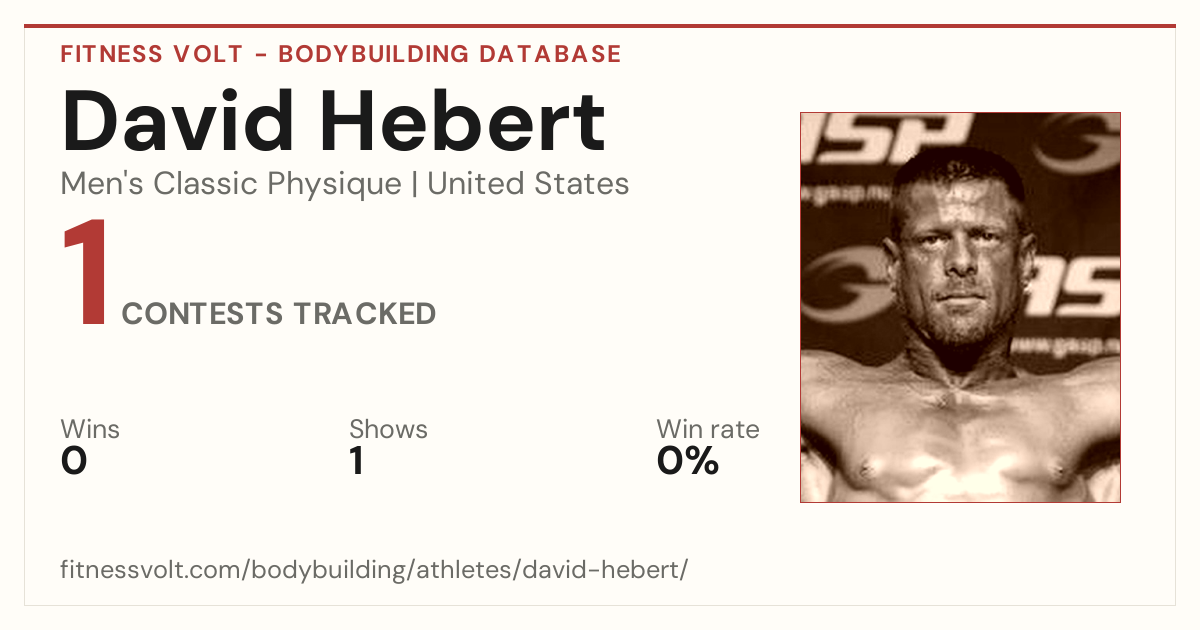The height and width of the screenshot is (630, 1200).
Task: Click the Shows stat label
Action: tap(388, 429)
